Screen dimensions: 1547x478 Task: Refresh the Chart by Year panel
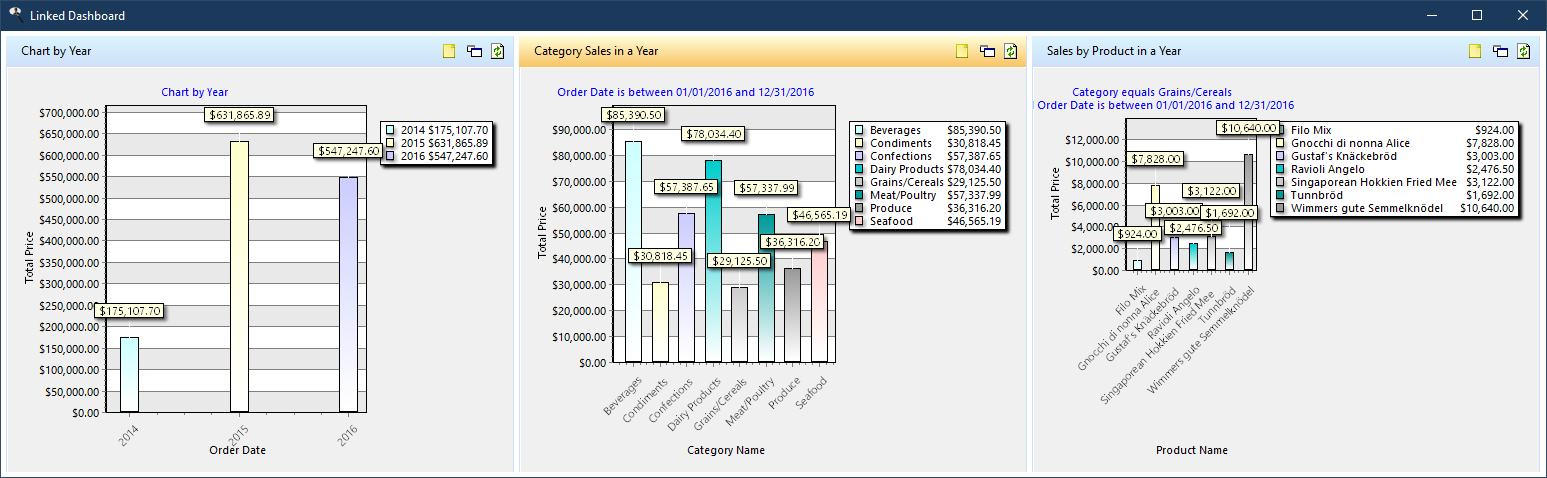tap(498, 51)
